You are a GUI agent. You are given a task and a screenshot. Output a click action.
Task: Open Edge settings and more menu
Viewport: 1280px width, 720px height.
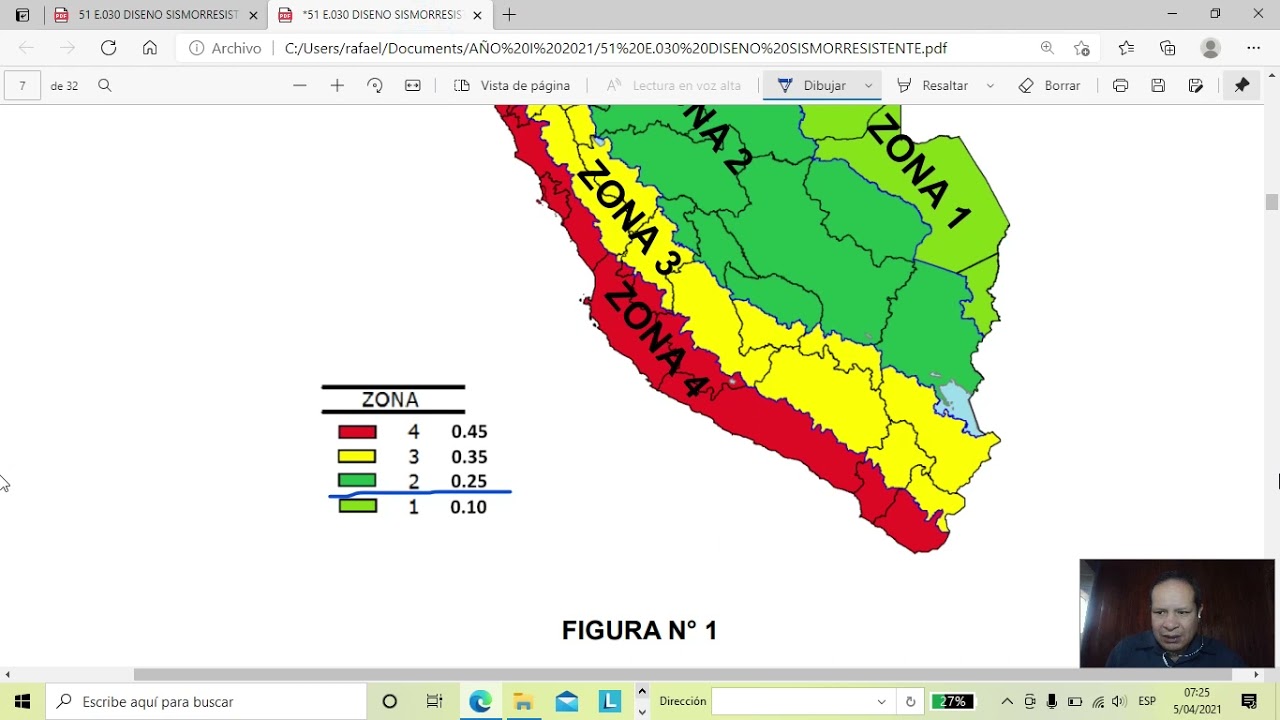(1253, 48)
